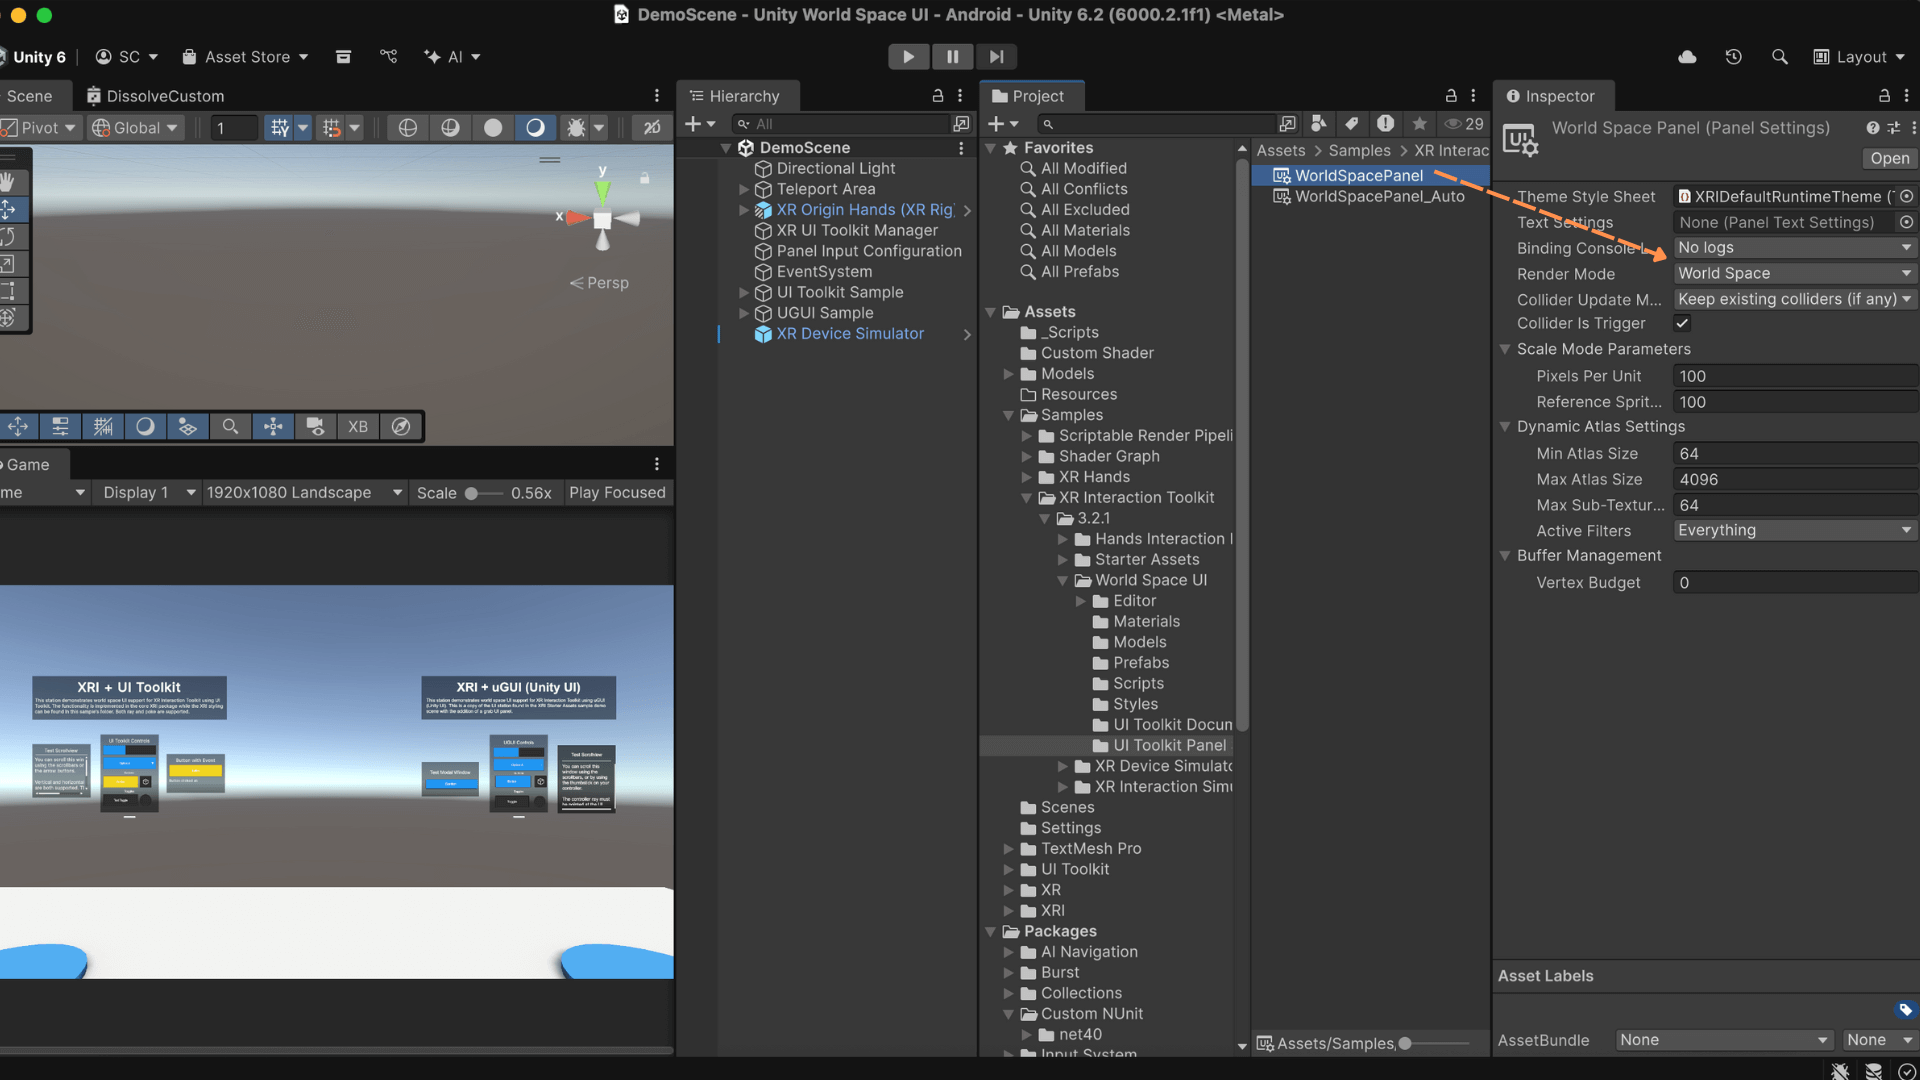Open Unity cloud services icon
The height and width of the screenshot is (1080, 1920).
1687,57
